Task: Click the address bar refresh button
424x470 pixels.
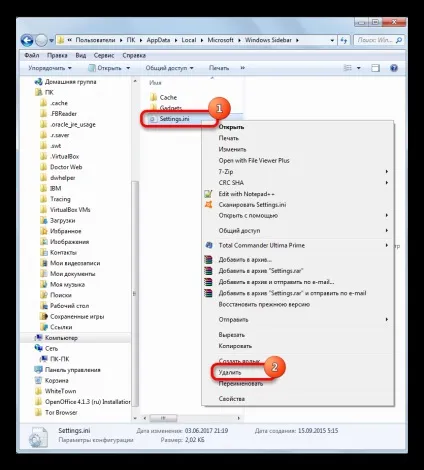Action: pyautogui.click(x=344, y=40)
